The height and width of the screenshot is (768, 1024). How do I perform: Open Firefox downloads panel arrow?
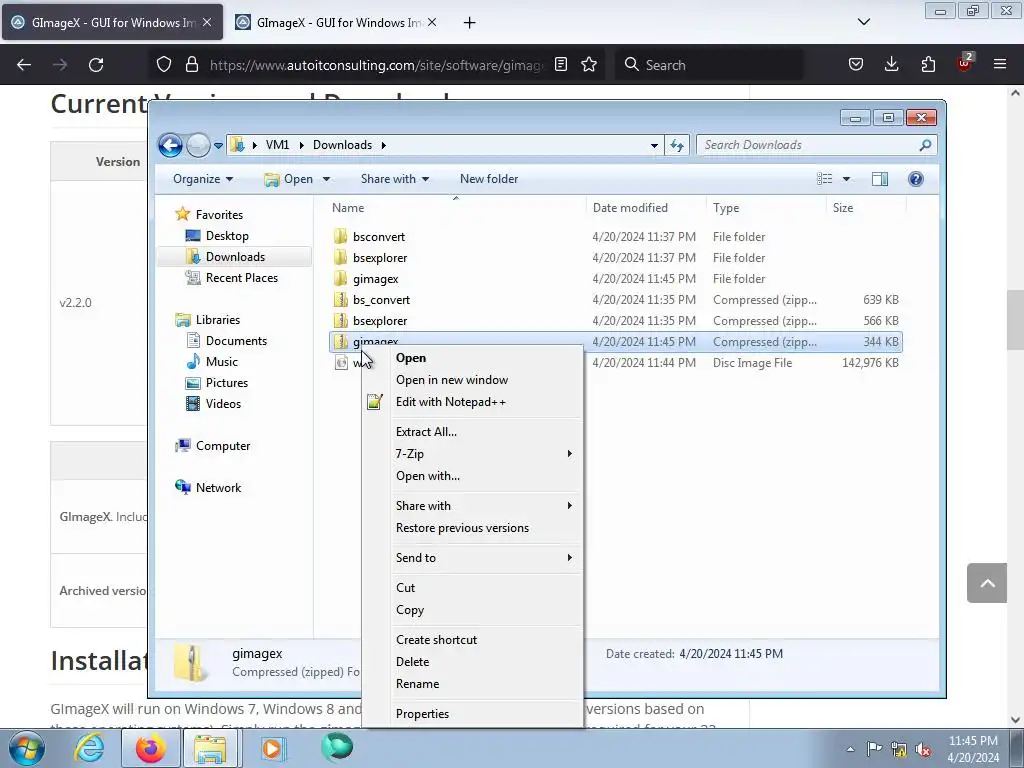point(891,64)
